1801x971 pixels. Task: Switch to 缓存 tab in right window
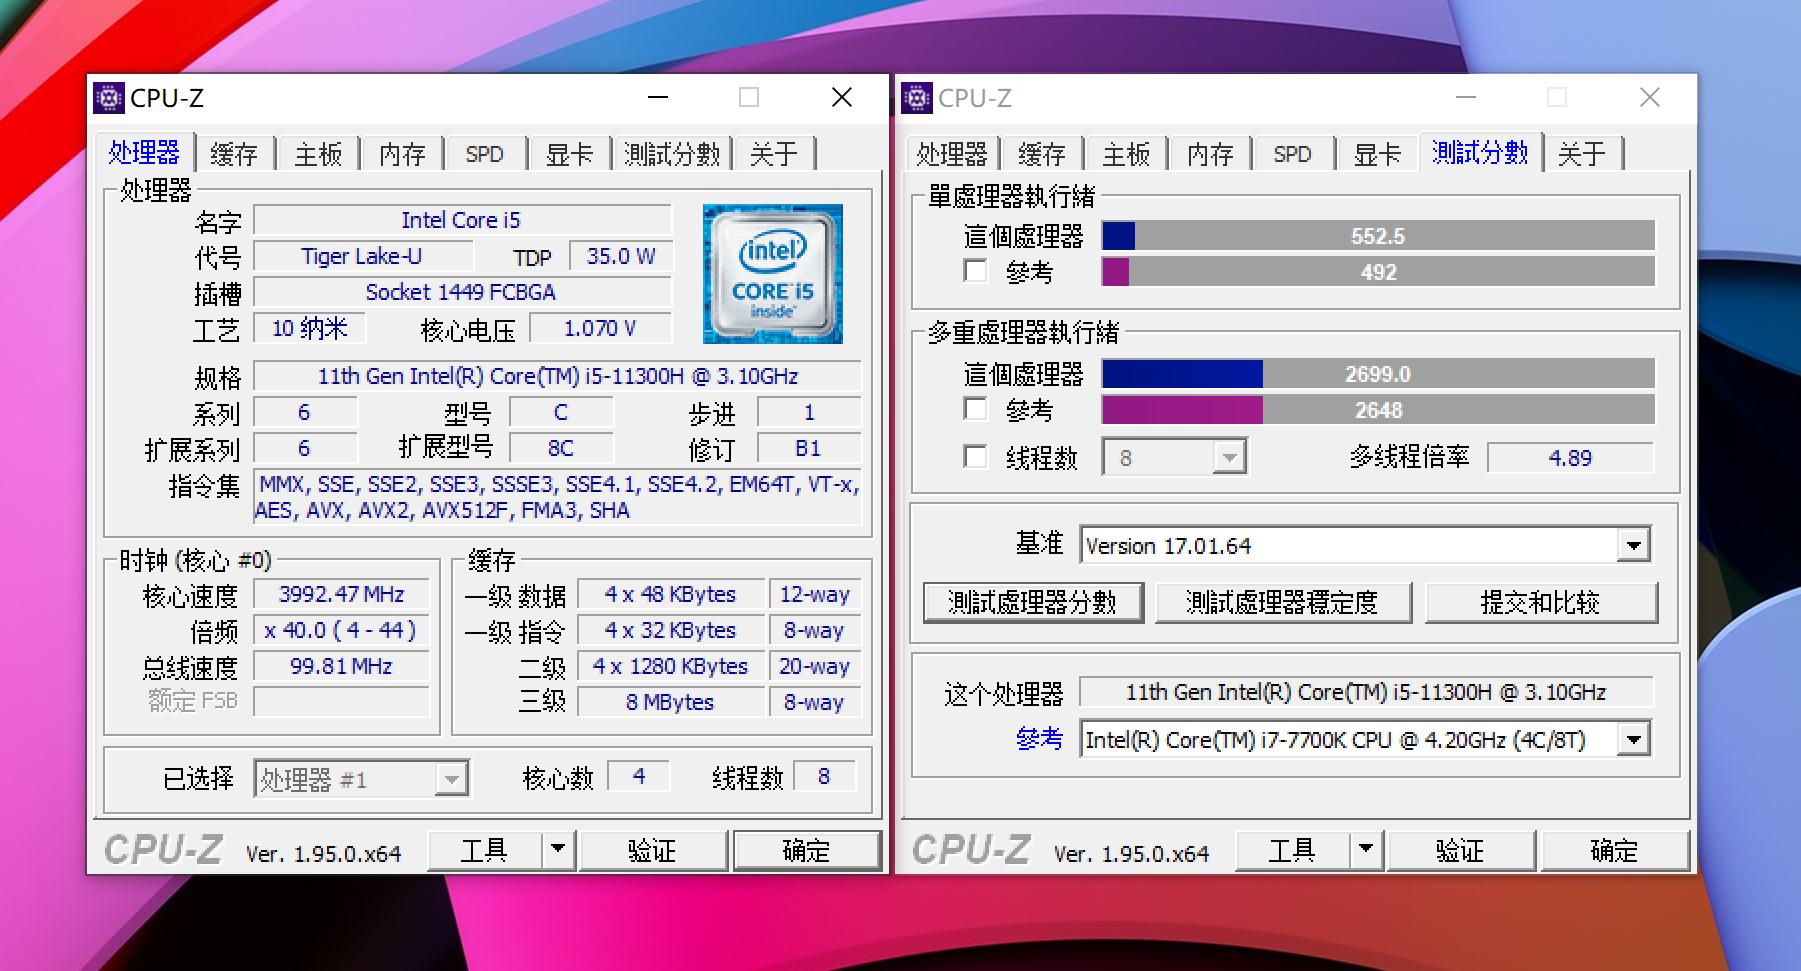[1042, 154]
